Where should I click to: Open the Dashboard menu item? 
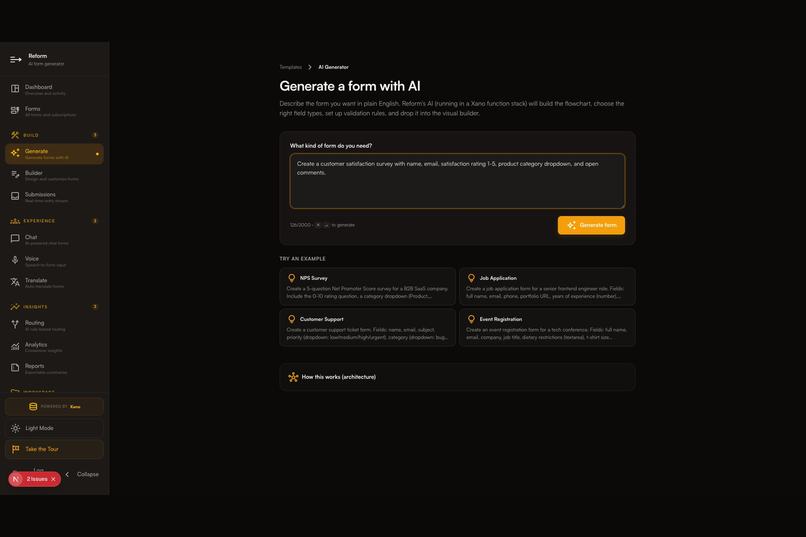click(54, 89)
